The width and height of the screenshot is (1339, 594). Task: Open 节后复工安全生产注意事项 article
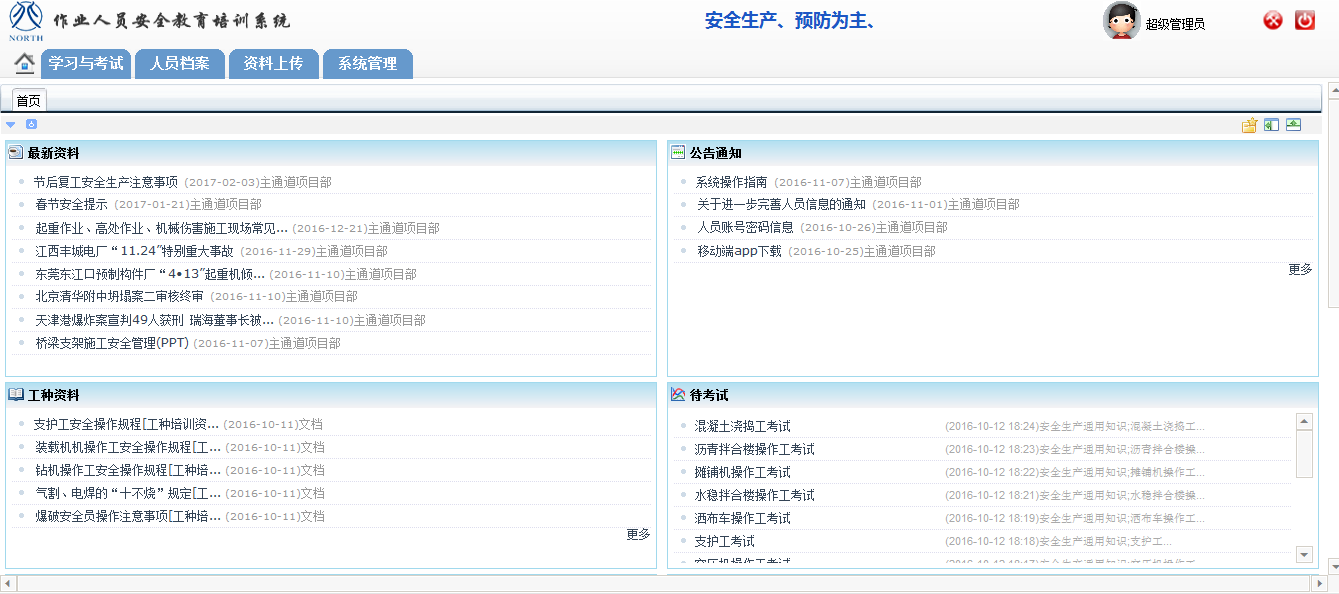pyautogui.click(x=105, y=182)
